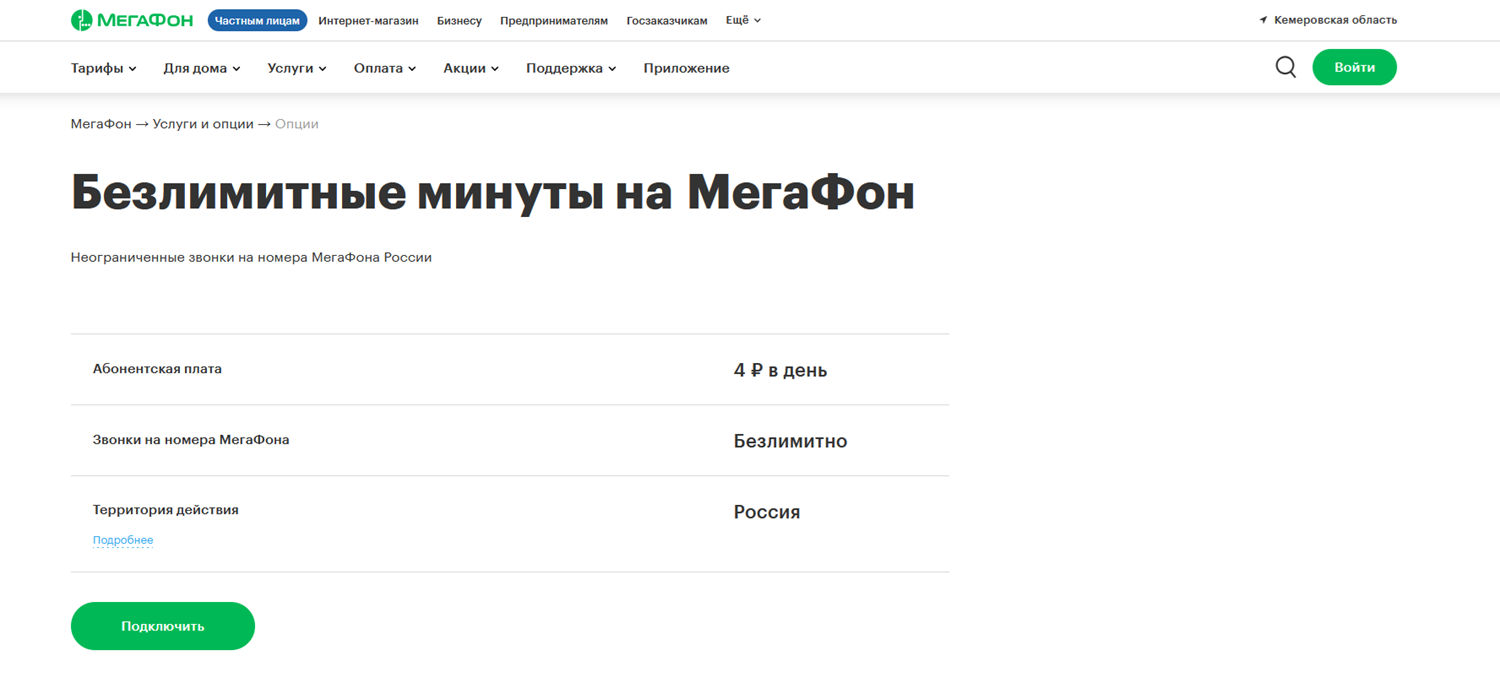Click the Звонки на номера МегаФона label
The image size is (1500, 678).
[191, 440]
